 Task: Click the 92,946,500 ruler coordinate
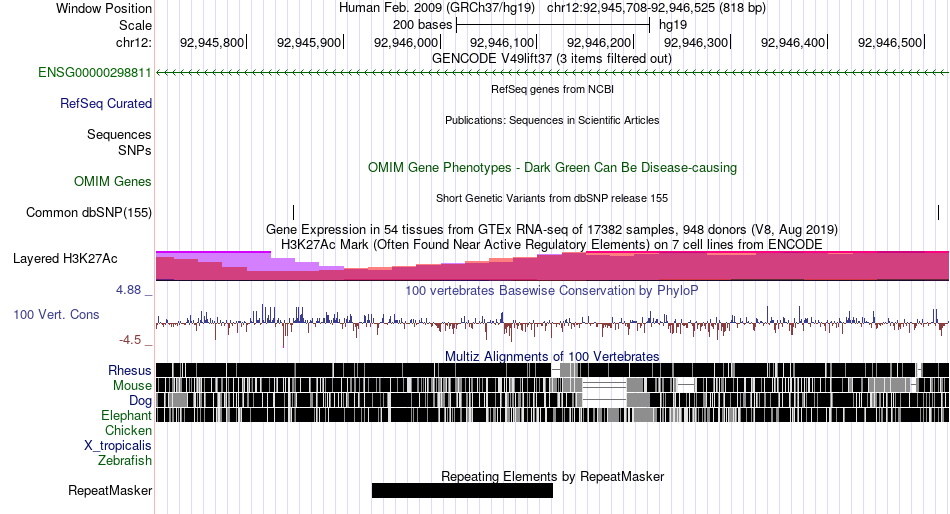pyautogui.click(x=889, y=42)
